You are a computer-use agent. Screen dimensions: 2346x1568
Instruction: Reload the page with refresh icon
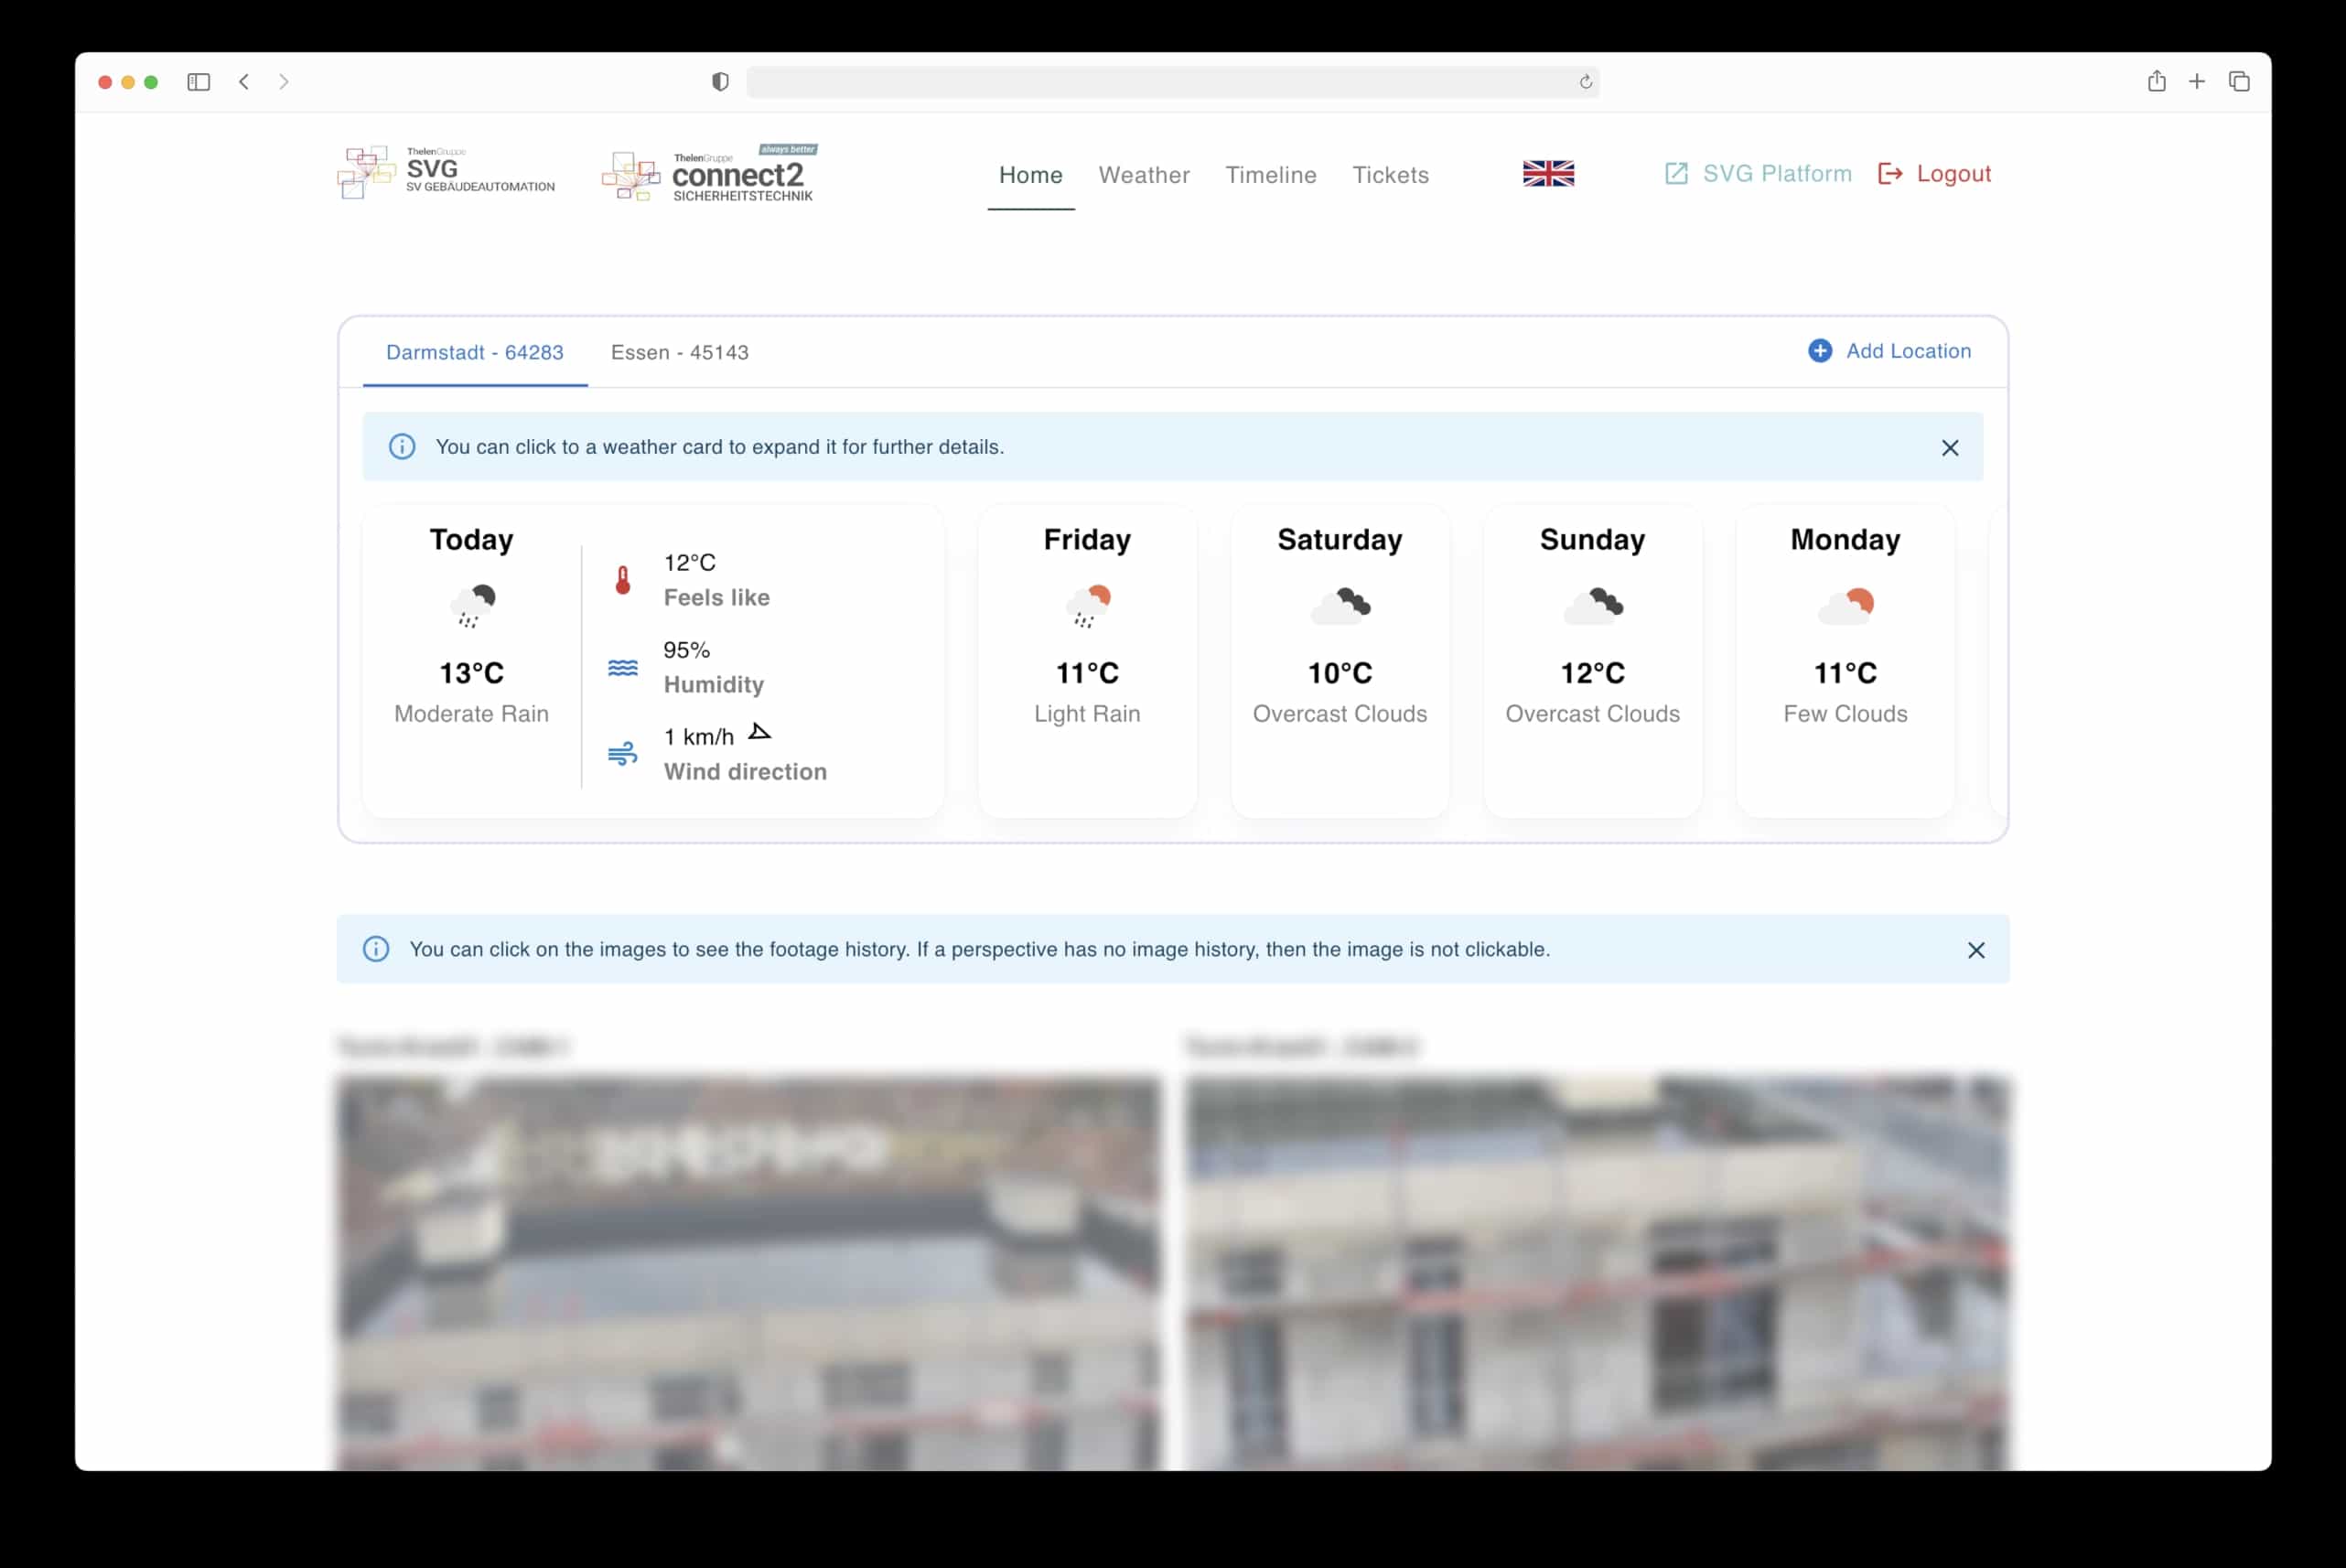coord(1586,82)
